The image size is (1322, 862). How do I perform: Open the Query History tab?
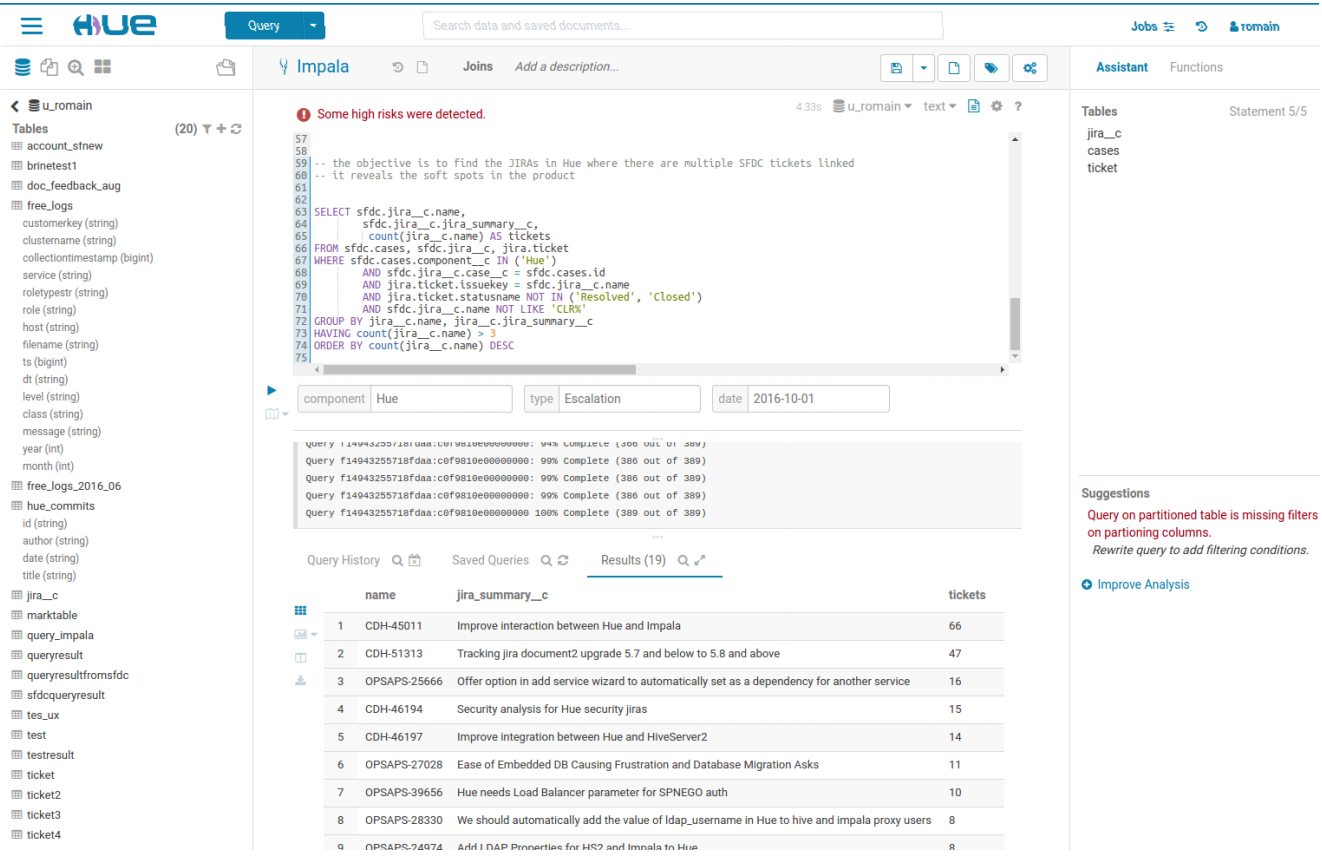pos(343,561)
